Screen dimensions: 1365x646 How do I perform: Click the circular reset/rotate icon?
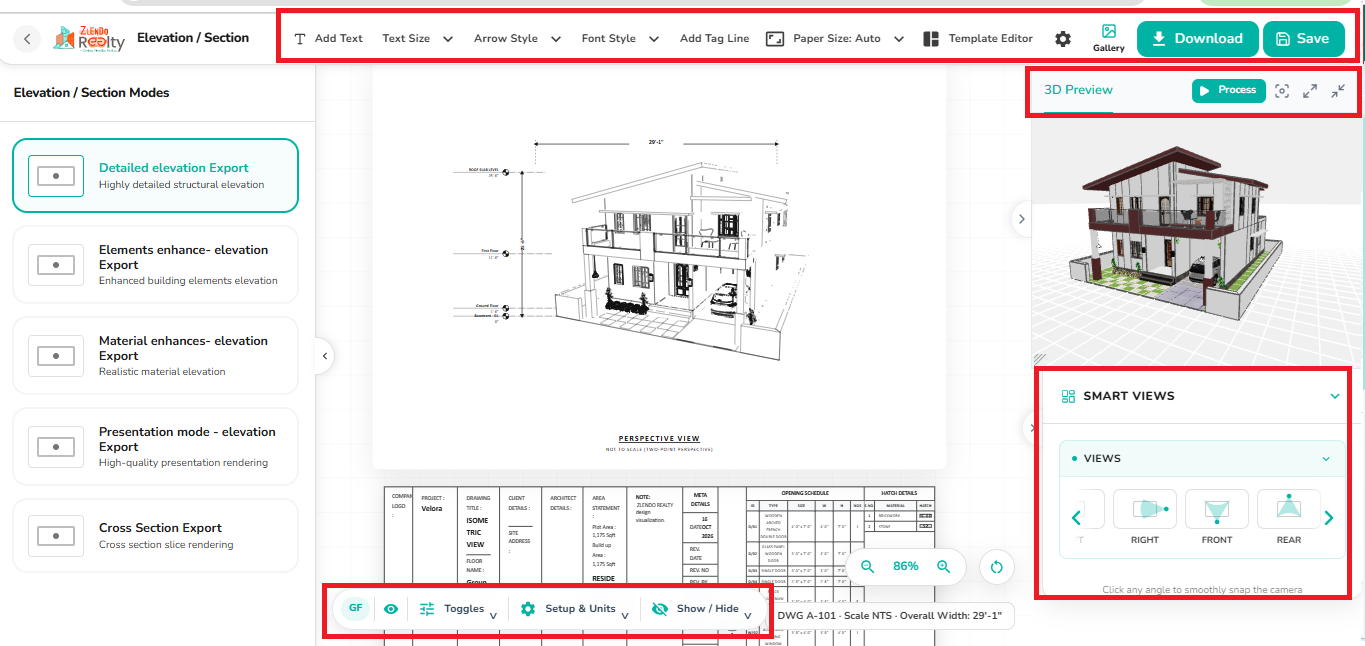coord(996,567)
